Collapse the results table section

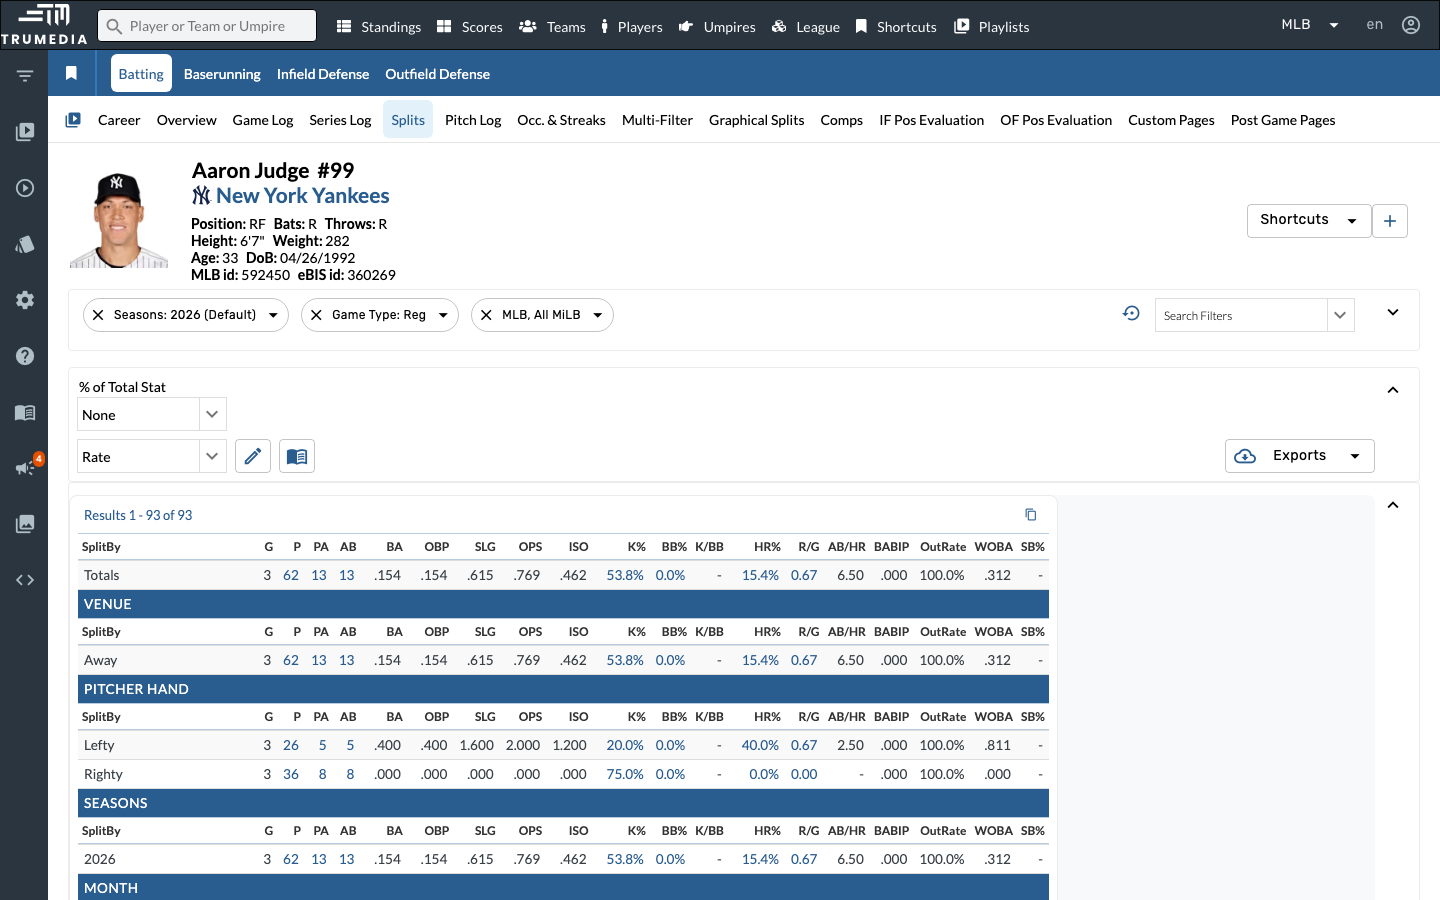(1393, 505)
